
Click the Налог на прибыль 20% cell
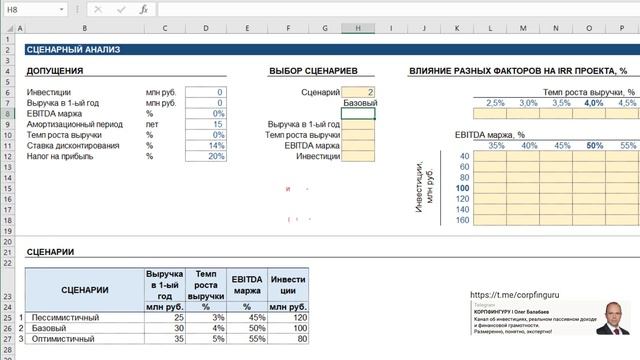(206, 156)
